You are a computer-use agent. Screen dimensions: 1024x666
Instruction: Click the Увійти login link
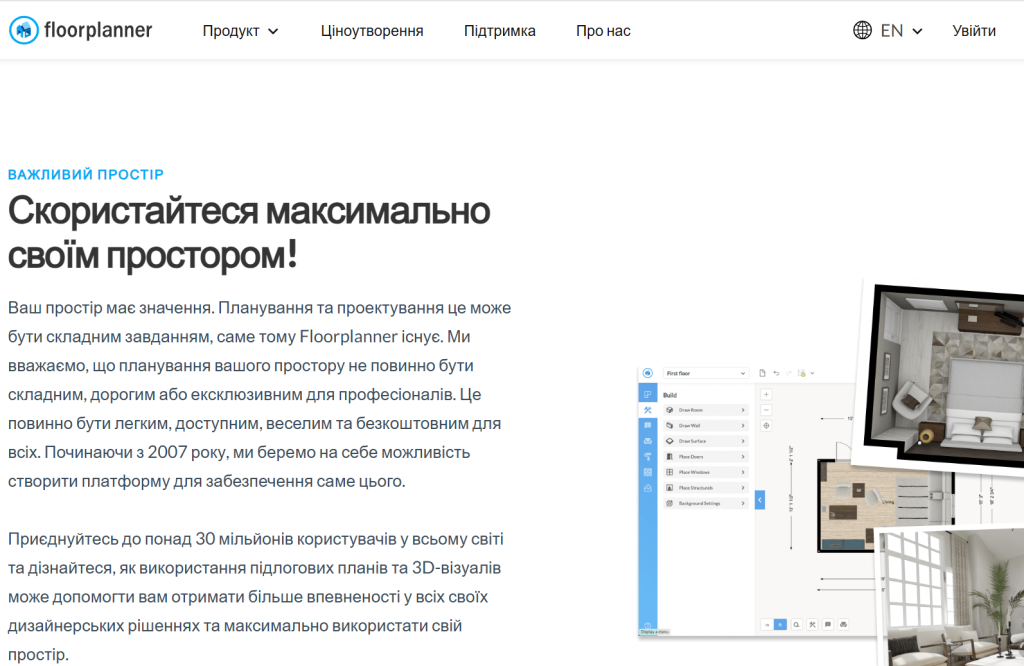[x=974, y=31]
